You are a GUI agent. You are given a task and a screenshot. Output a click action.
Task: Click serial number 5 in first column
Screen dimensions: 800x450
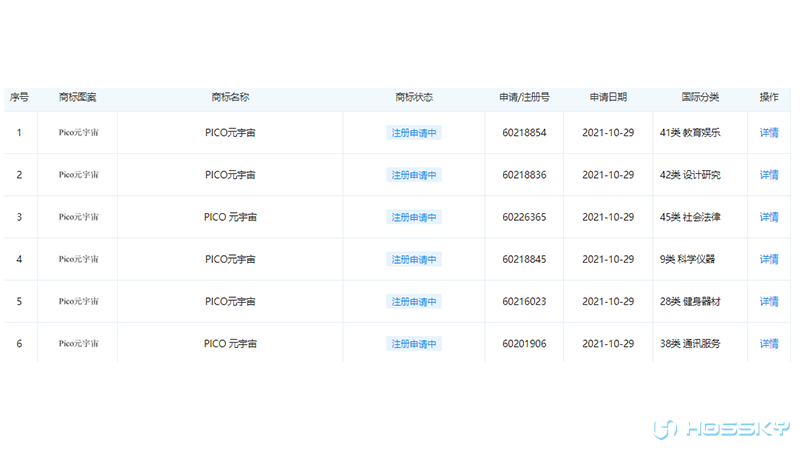(x=19, y=302)
